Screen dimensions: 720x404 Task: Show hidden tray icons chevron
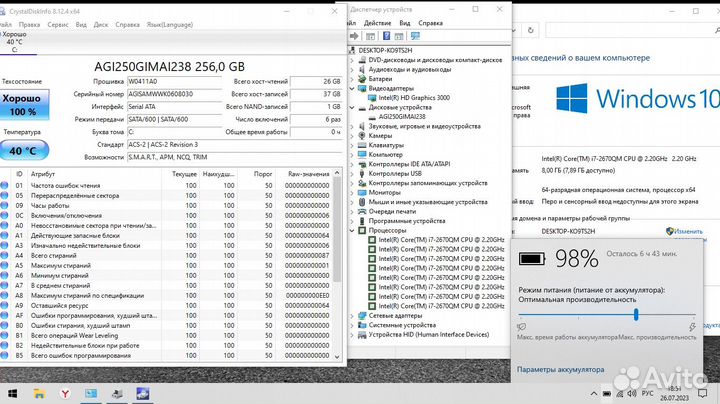(x=593, y=394)
